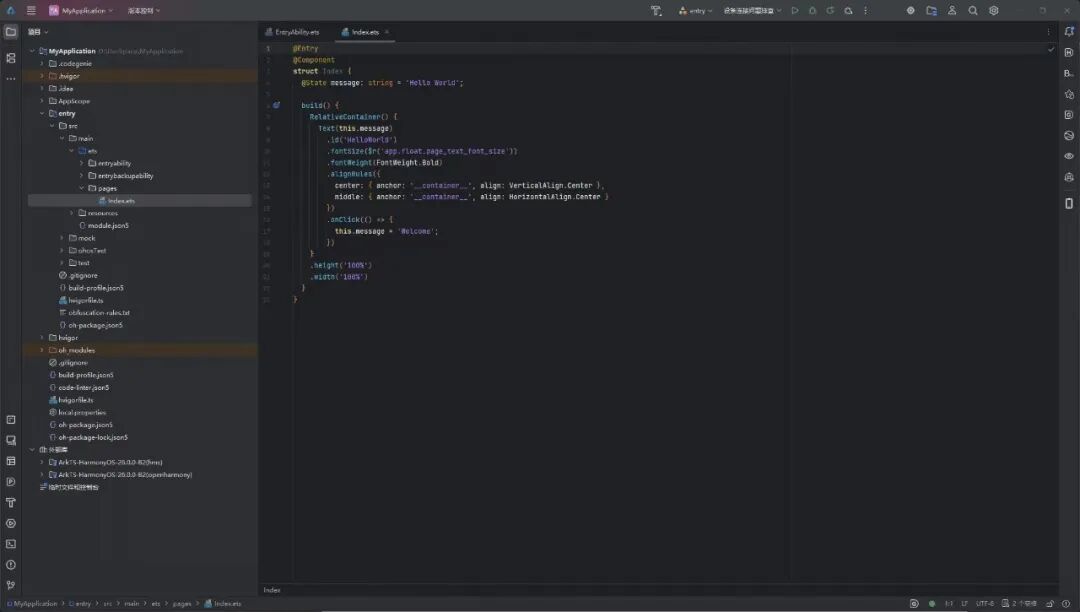Open the Terminal tool window icon
This screenshot has width=1080, height=612.
pos(11,544)
